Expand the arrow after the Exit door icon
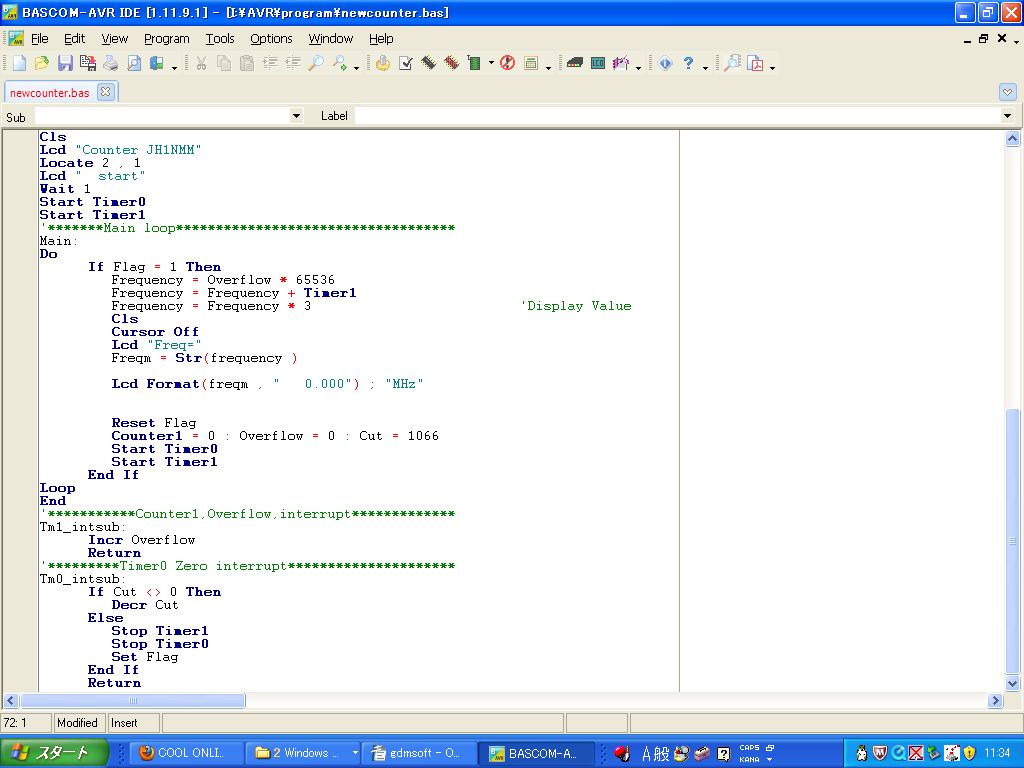Screen dimensions: 1024x768 [x=174, y=67]
